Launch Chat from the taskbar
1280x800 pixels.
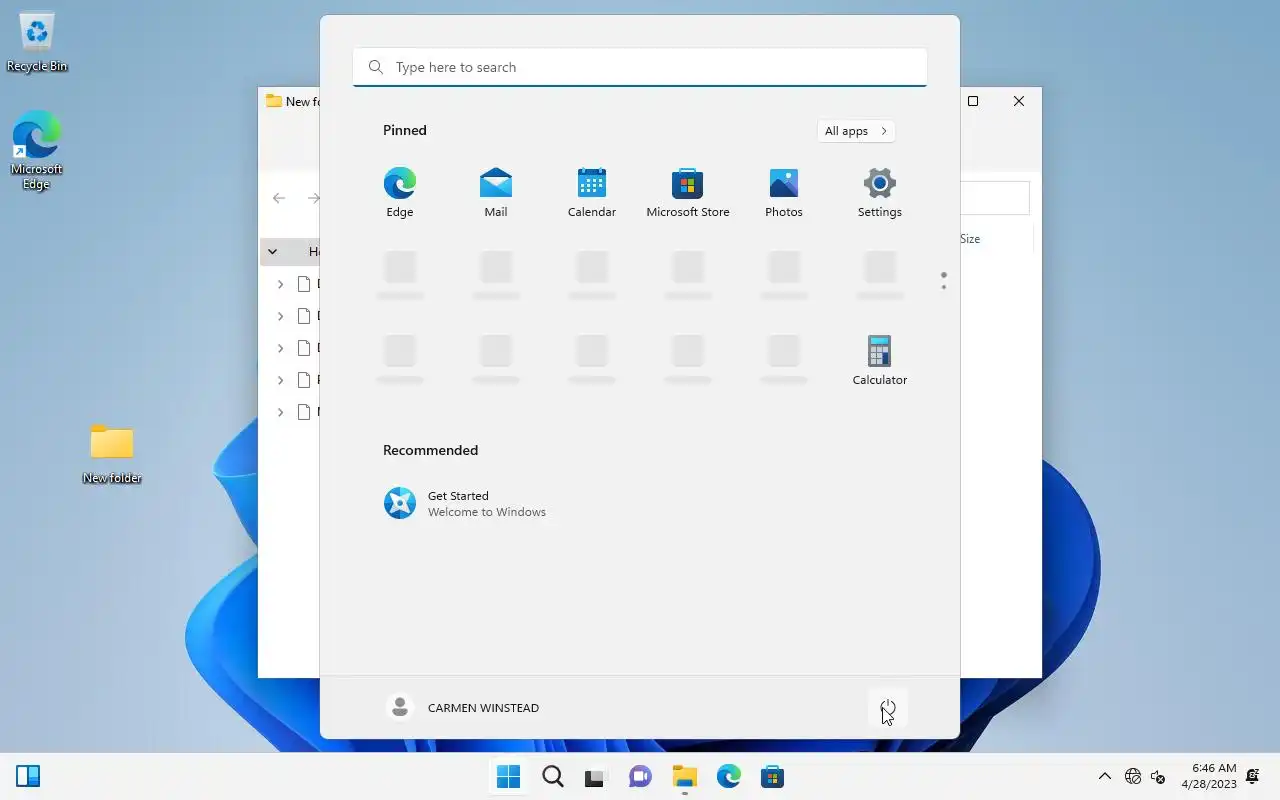640,776
